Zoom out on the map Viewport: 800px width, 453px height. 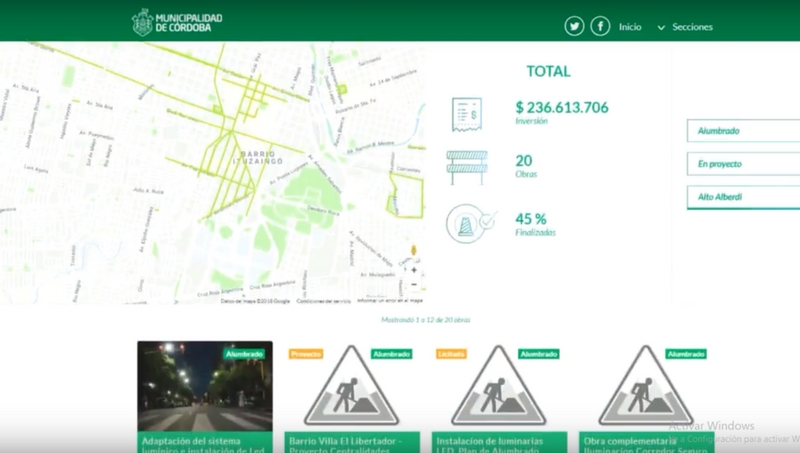(x=413, y=284)
